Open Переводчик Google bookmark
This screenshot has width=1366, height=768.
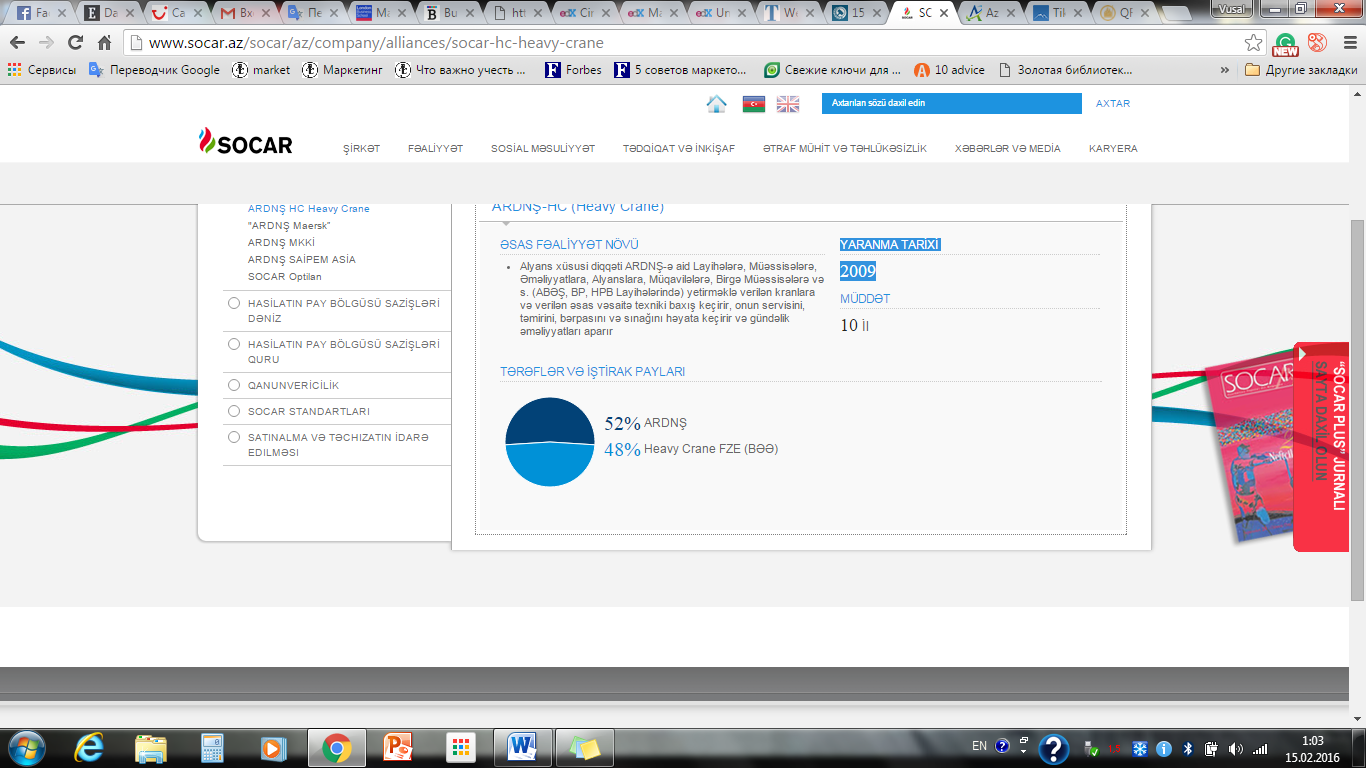pyautogui.click(x=154, y=70)
